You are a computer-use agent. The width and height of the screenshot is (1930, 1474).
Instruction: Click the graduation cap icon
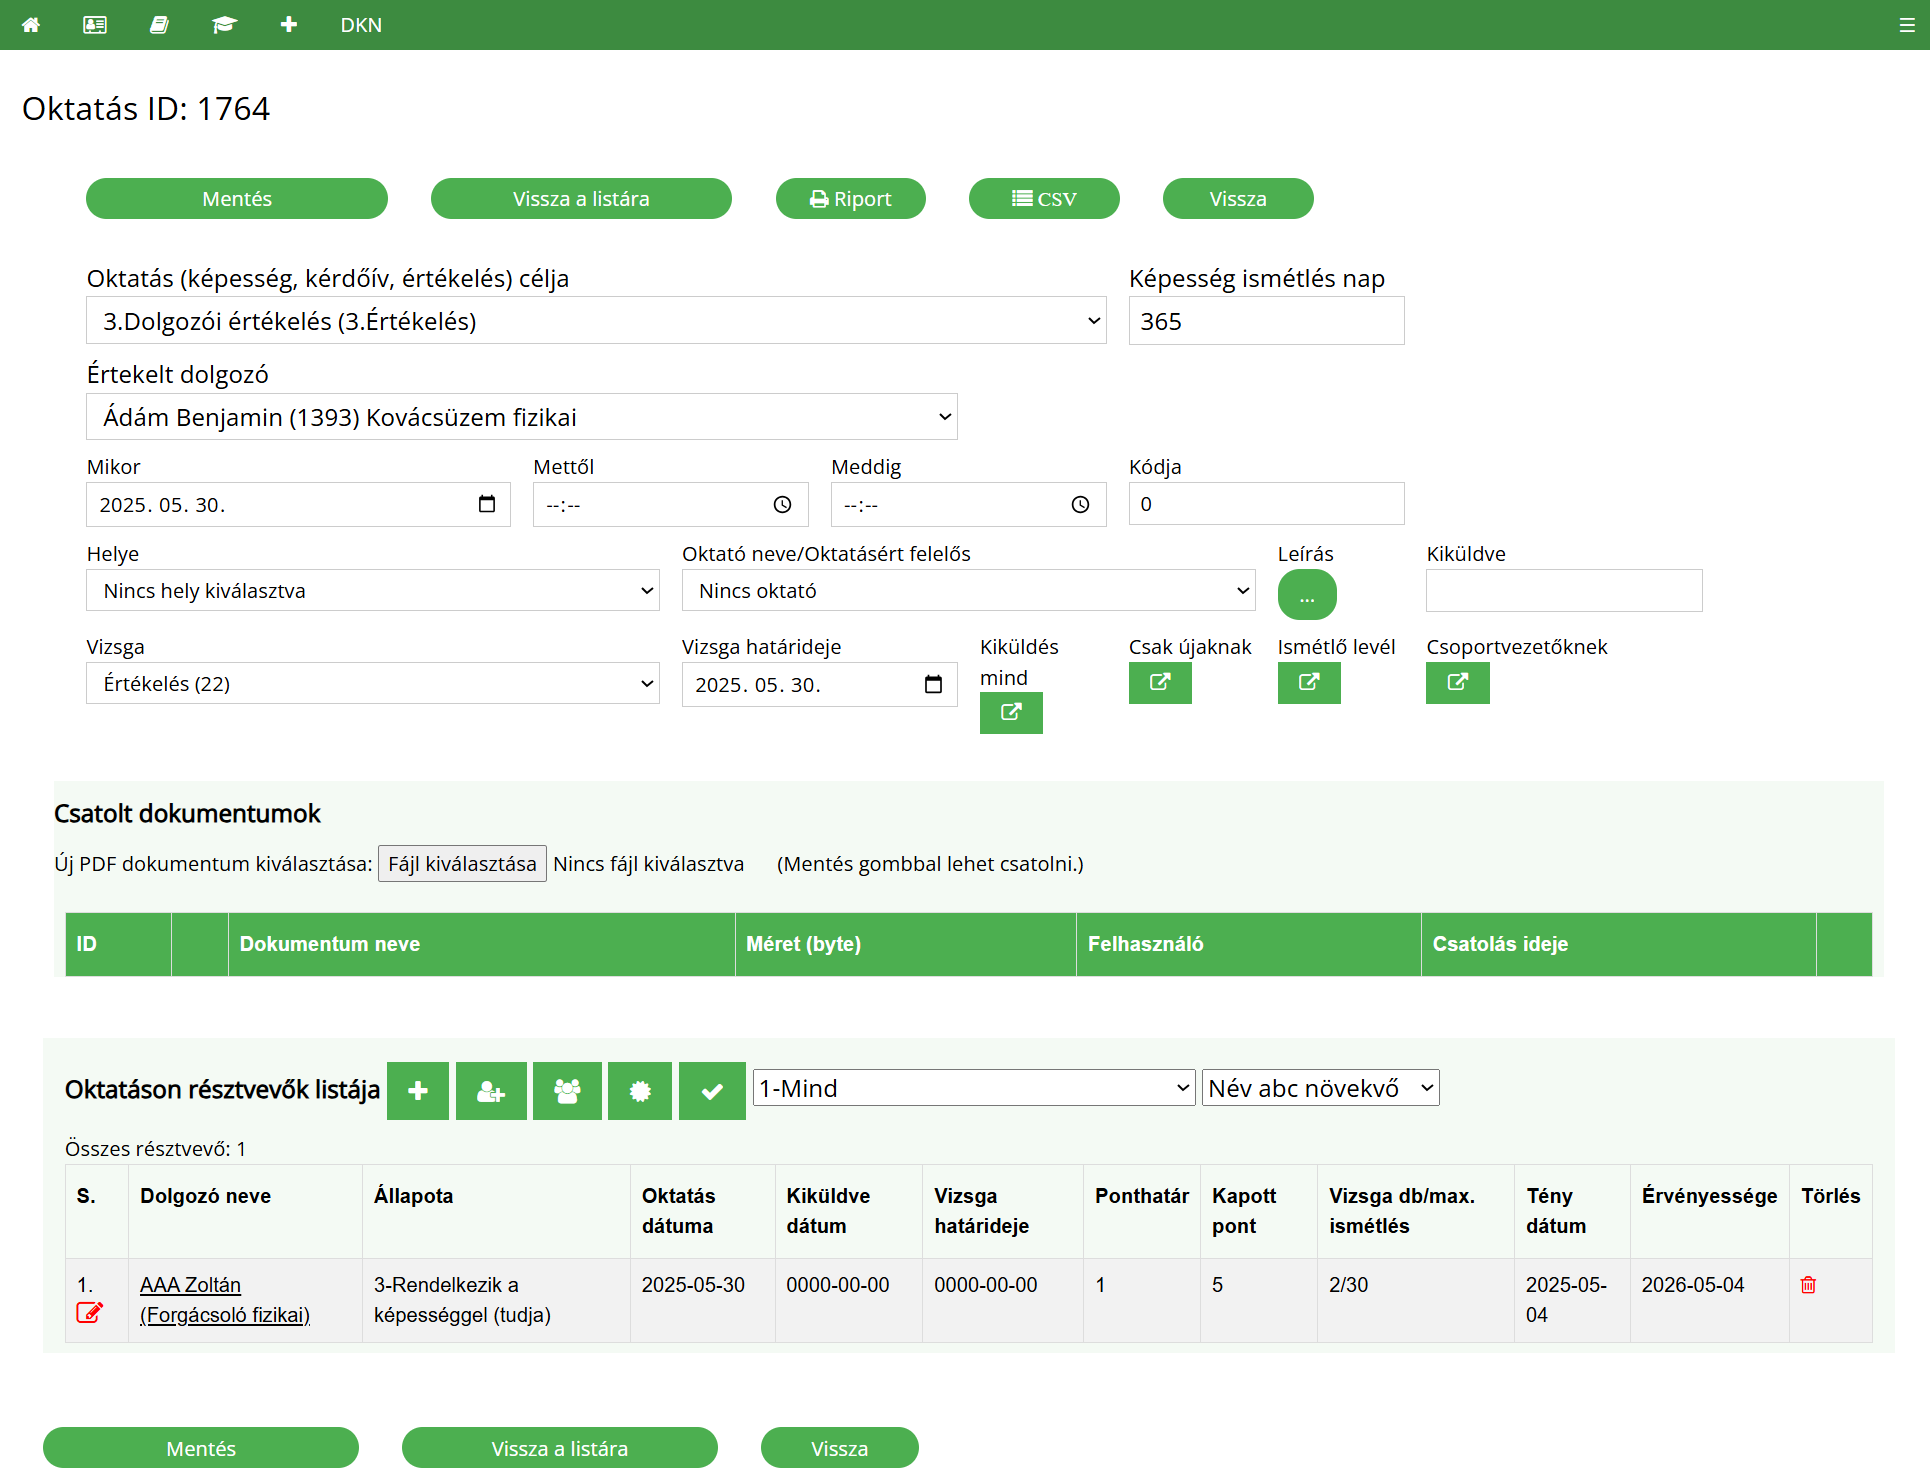pyautogui.click(x=224, y=25)
